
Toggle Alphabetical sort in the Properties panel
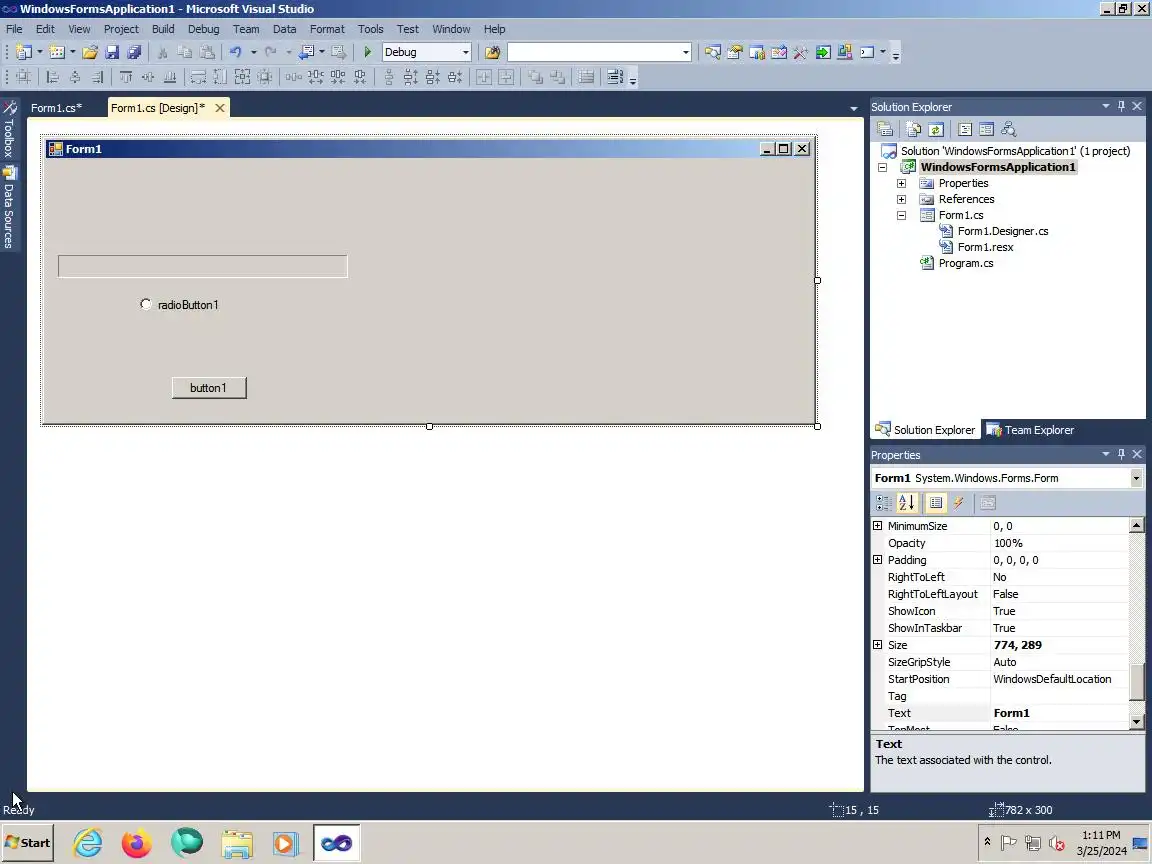(907, 503)
